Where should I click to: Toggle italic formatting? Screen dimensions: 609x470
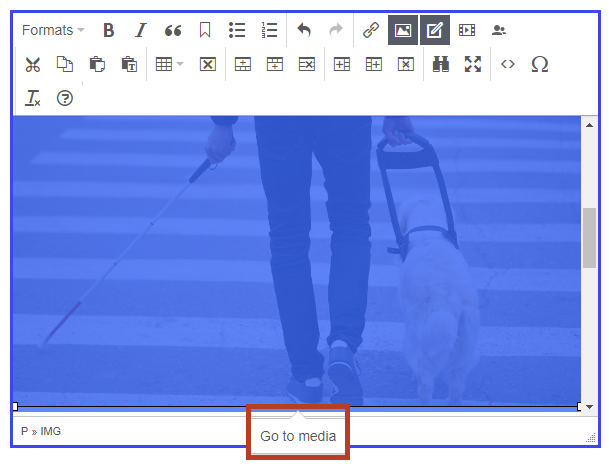[x=141, y=30]
